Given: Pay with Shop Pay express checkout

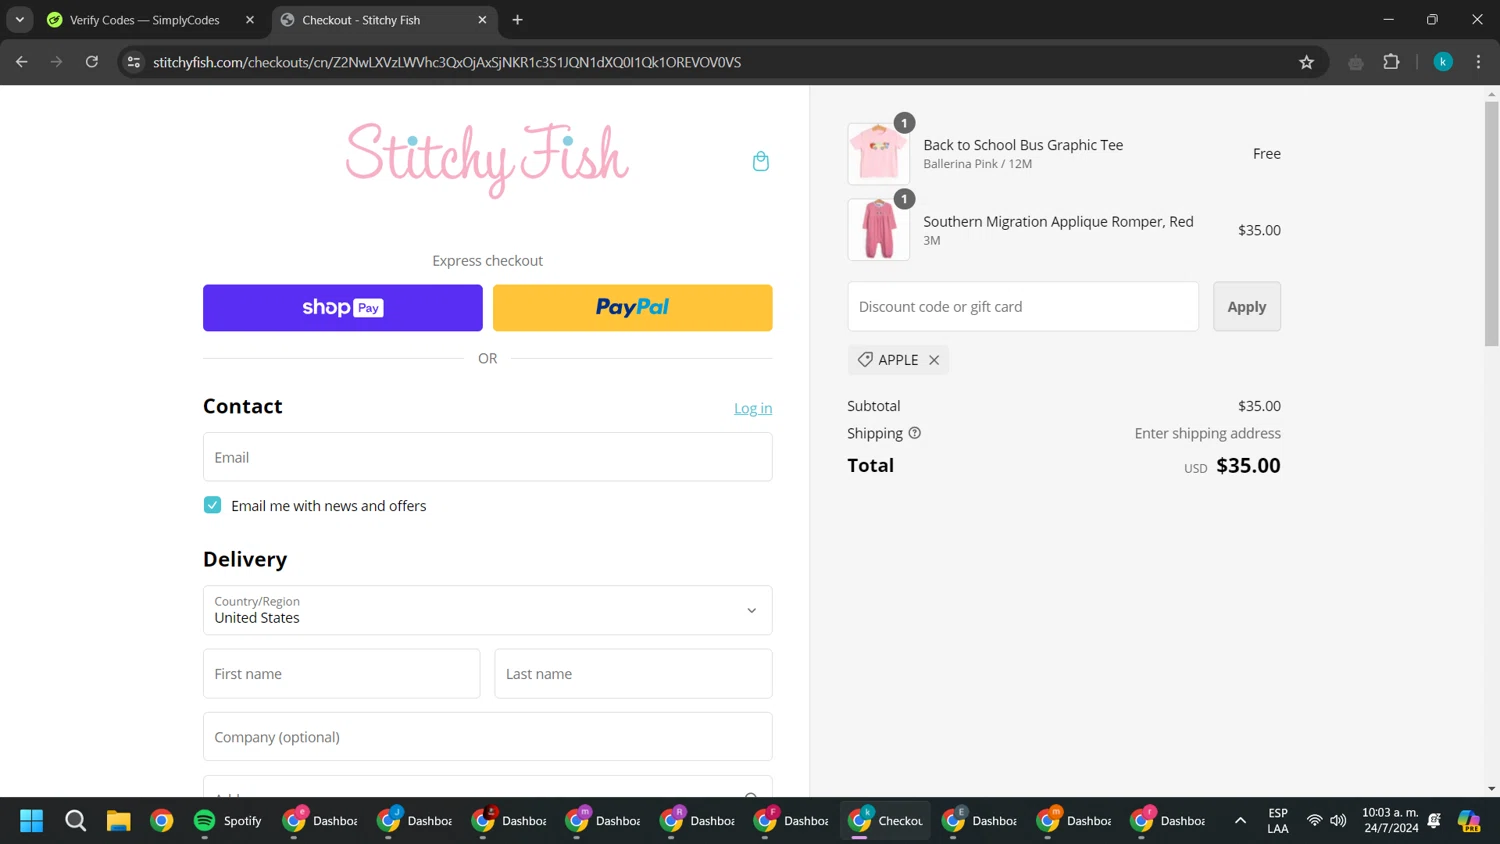Looking at the screenshot, I should tap(343, 308).
